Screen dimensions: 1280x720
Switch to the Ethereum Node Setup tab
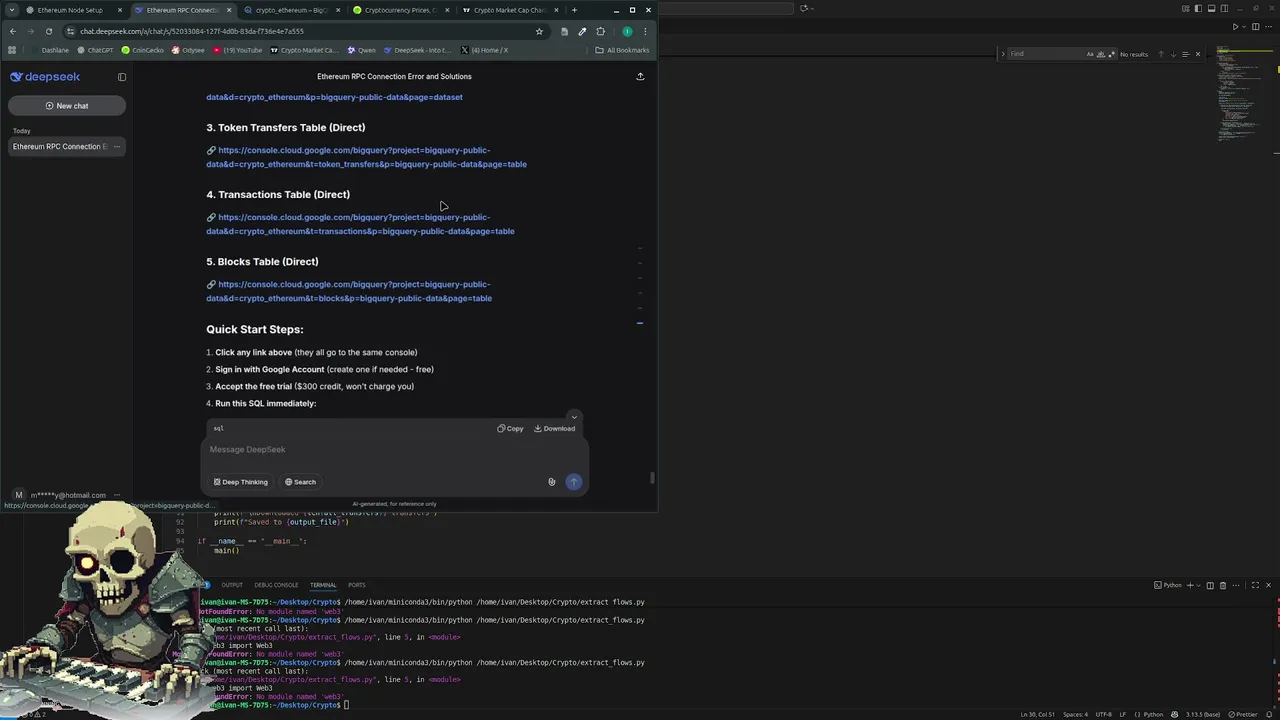(x=75, y=10)
